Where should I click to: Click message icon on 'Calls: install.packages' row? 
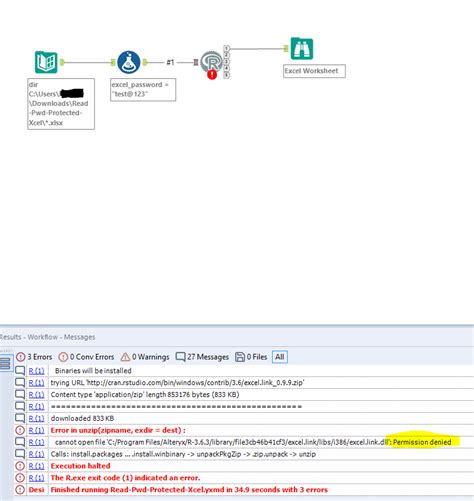[x=20, y=454]
